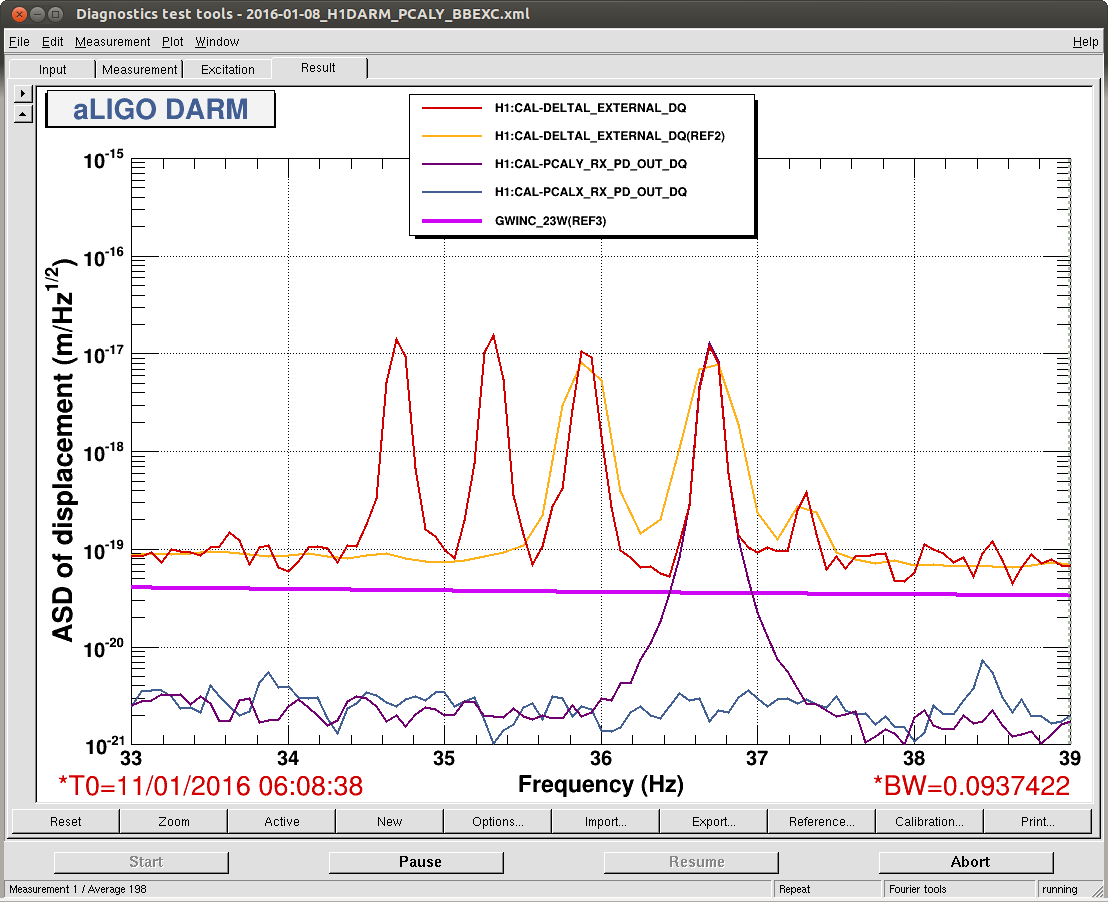This screenshot has width=1108, height=902.
Task: Click the Print... button
Action: tap(1037, 821)
